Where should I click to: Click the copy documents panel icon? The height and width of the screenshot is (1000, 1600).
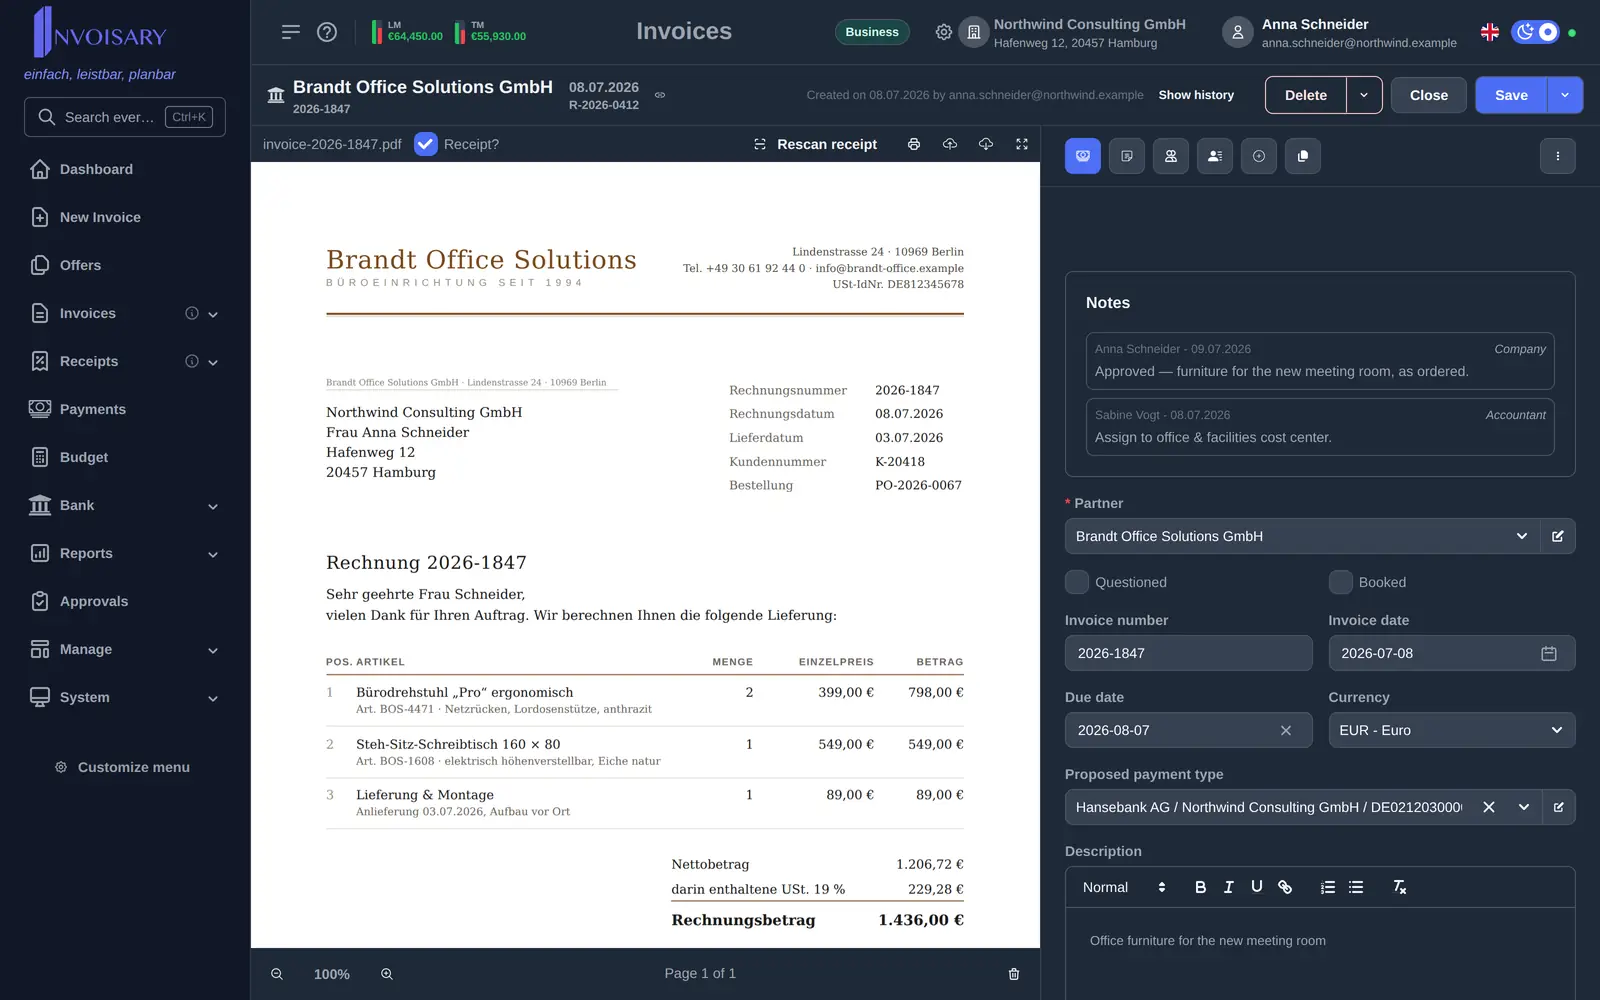tap(1303, 156)
